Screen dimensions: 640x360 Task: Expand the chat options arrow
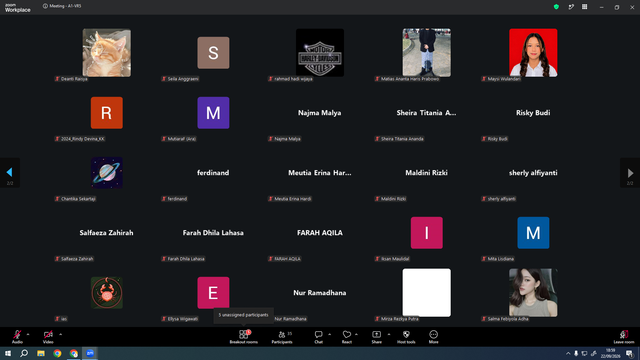[329, 334]
